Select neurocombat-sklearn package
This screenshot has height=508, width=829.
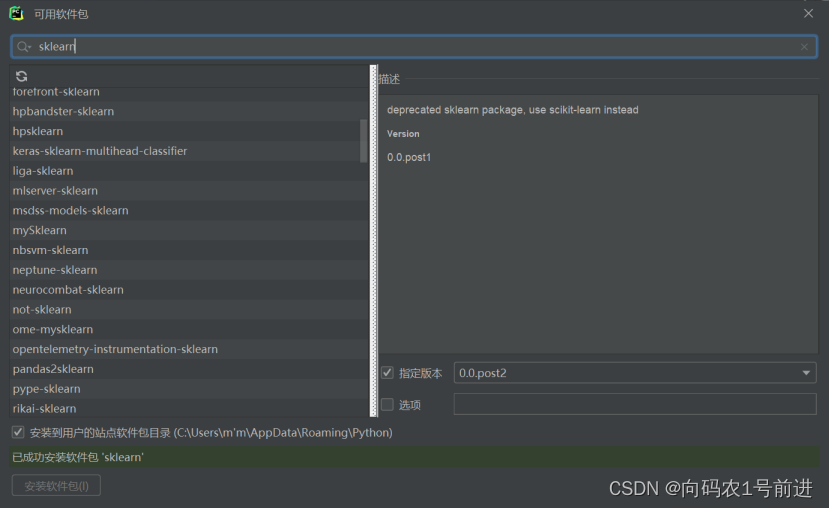click(189, 290)
